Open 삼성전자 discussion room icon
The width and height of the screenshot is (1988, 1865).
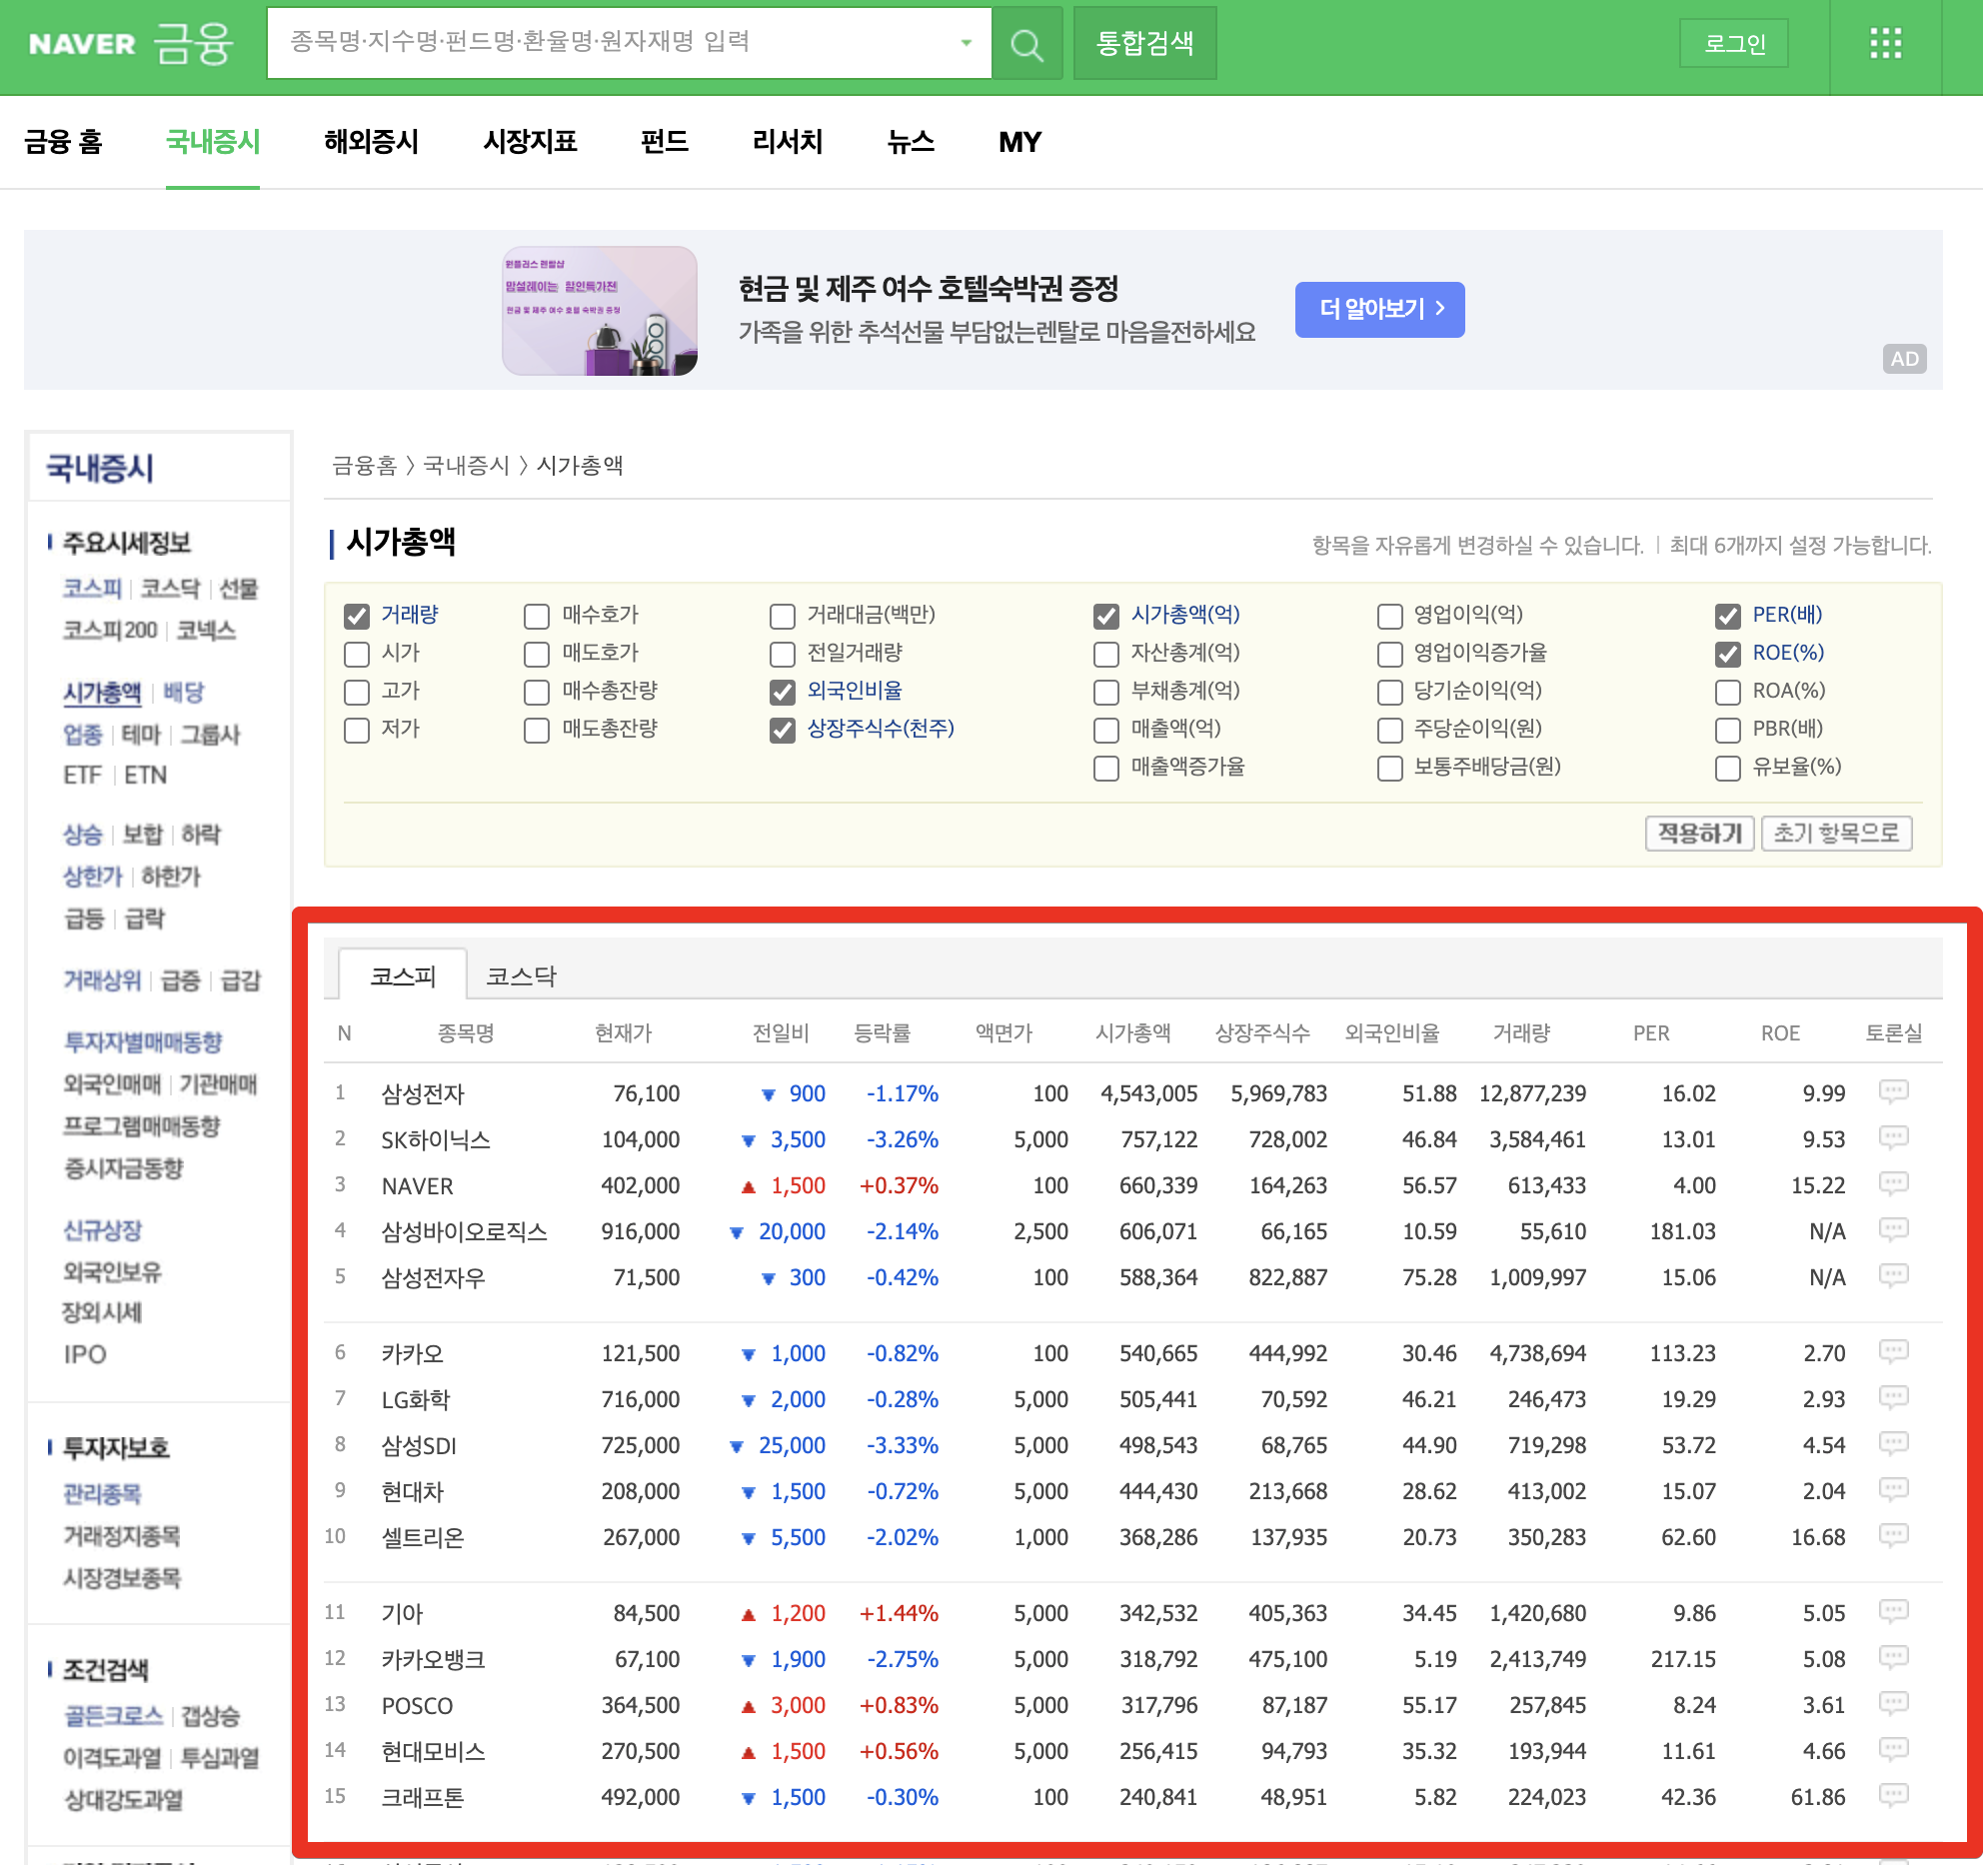tap(1893, 1091)
